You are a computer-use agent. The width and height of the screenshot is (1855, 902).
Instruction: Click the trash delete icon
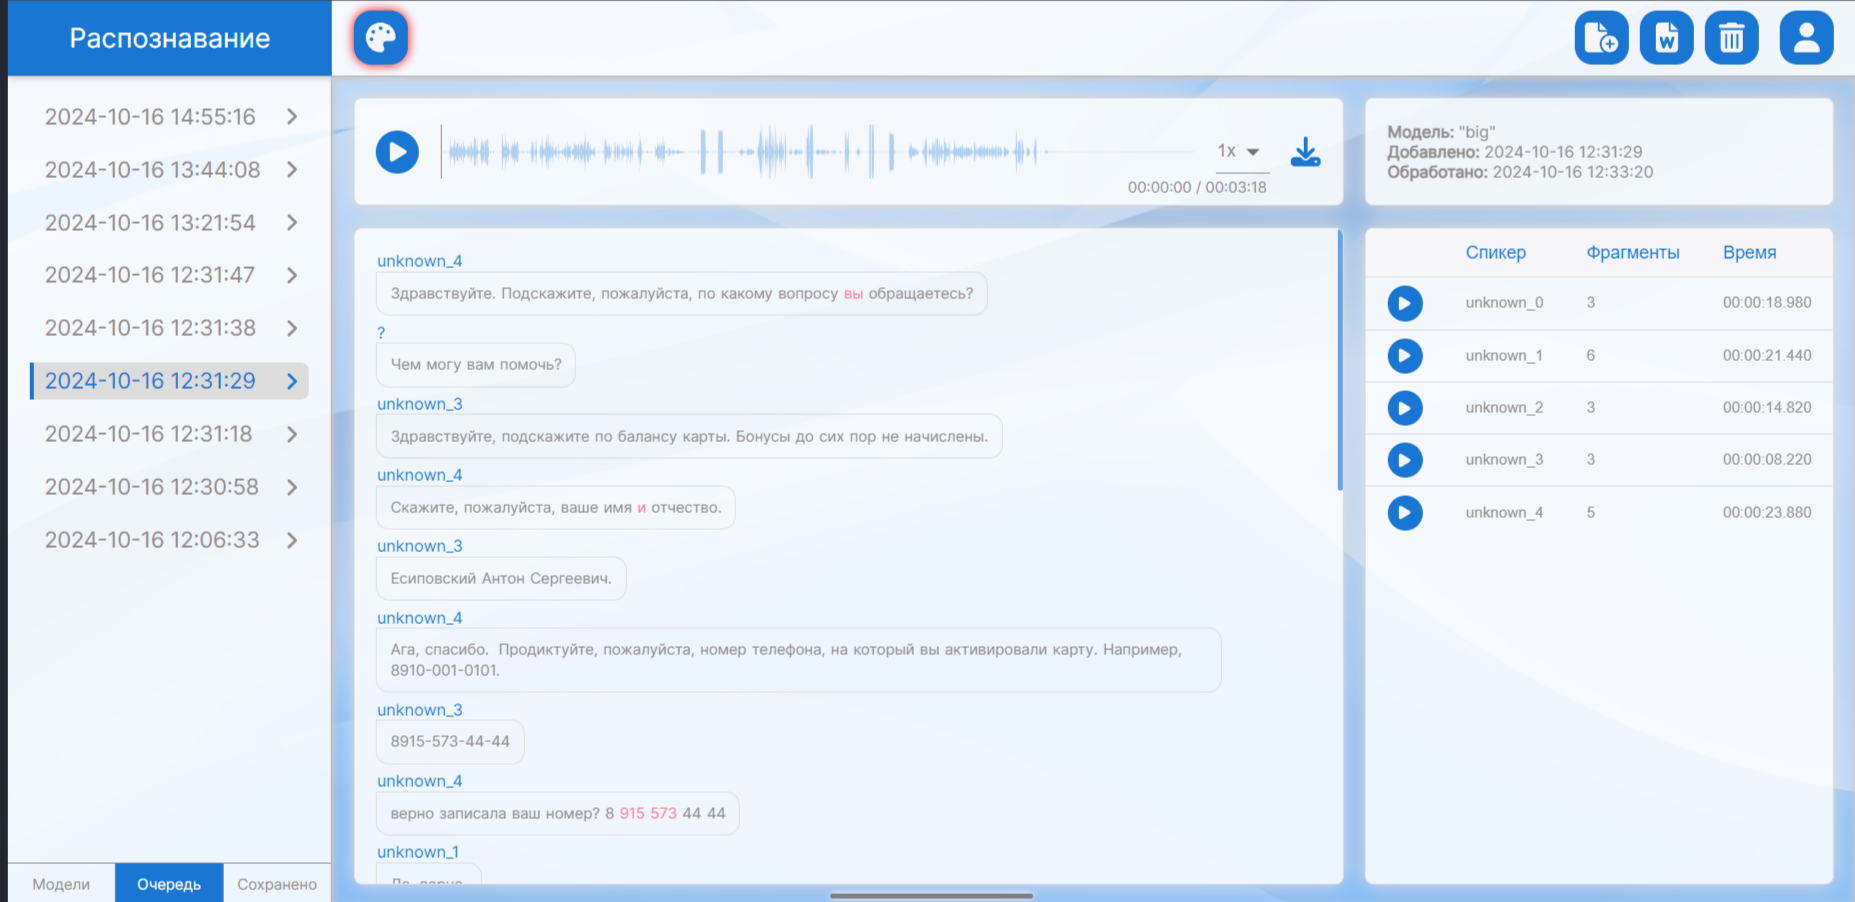pyautogui.click(x=1731, y=38)
